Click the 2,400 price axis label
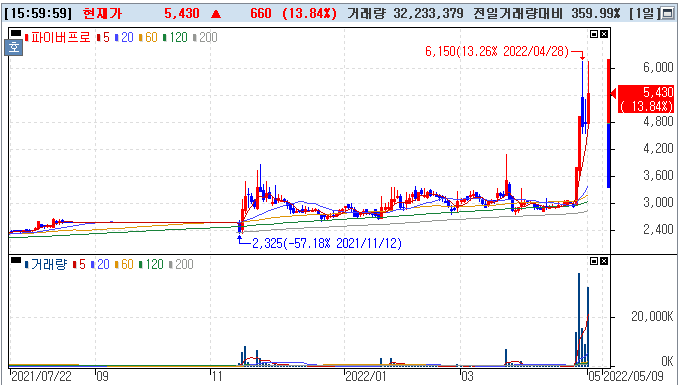 point(659,230)
